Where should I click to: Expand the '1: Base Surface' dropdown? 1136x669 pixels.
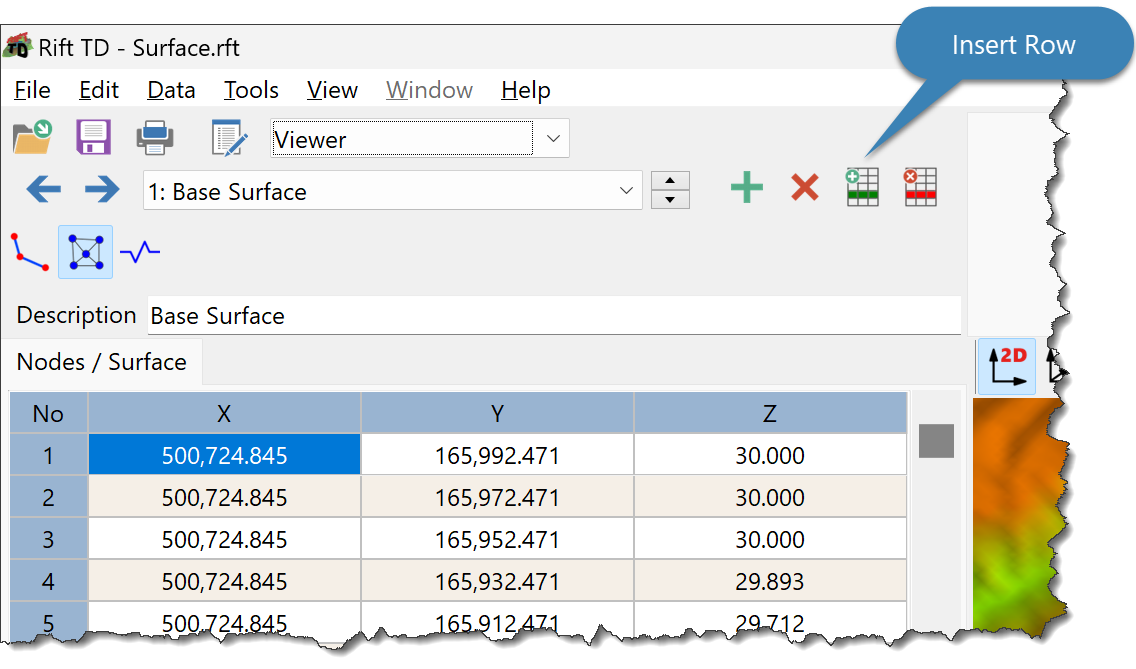coord(626,190)
